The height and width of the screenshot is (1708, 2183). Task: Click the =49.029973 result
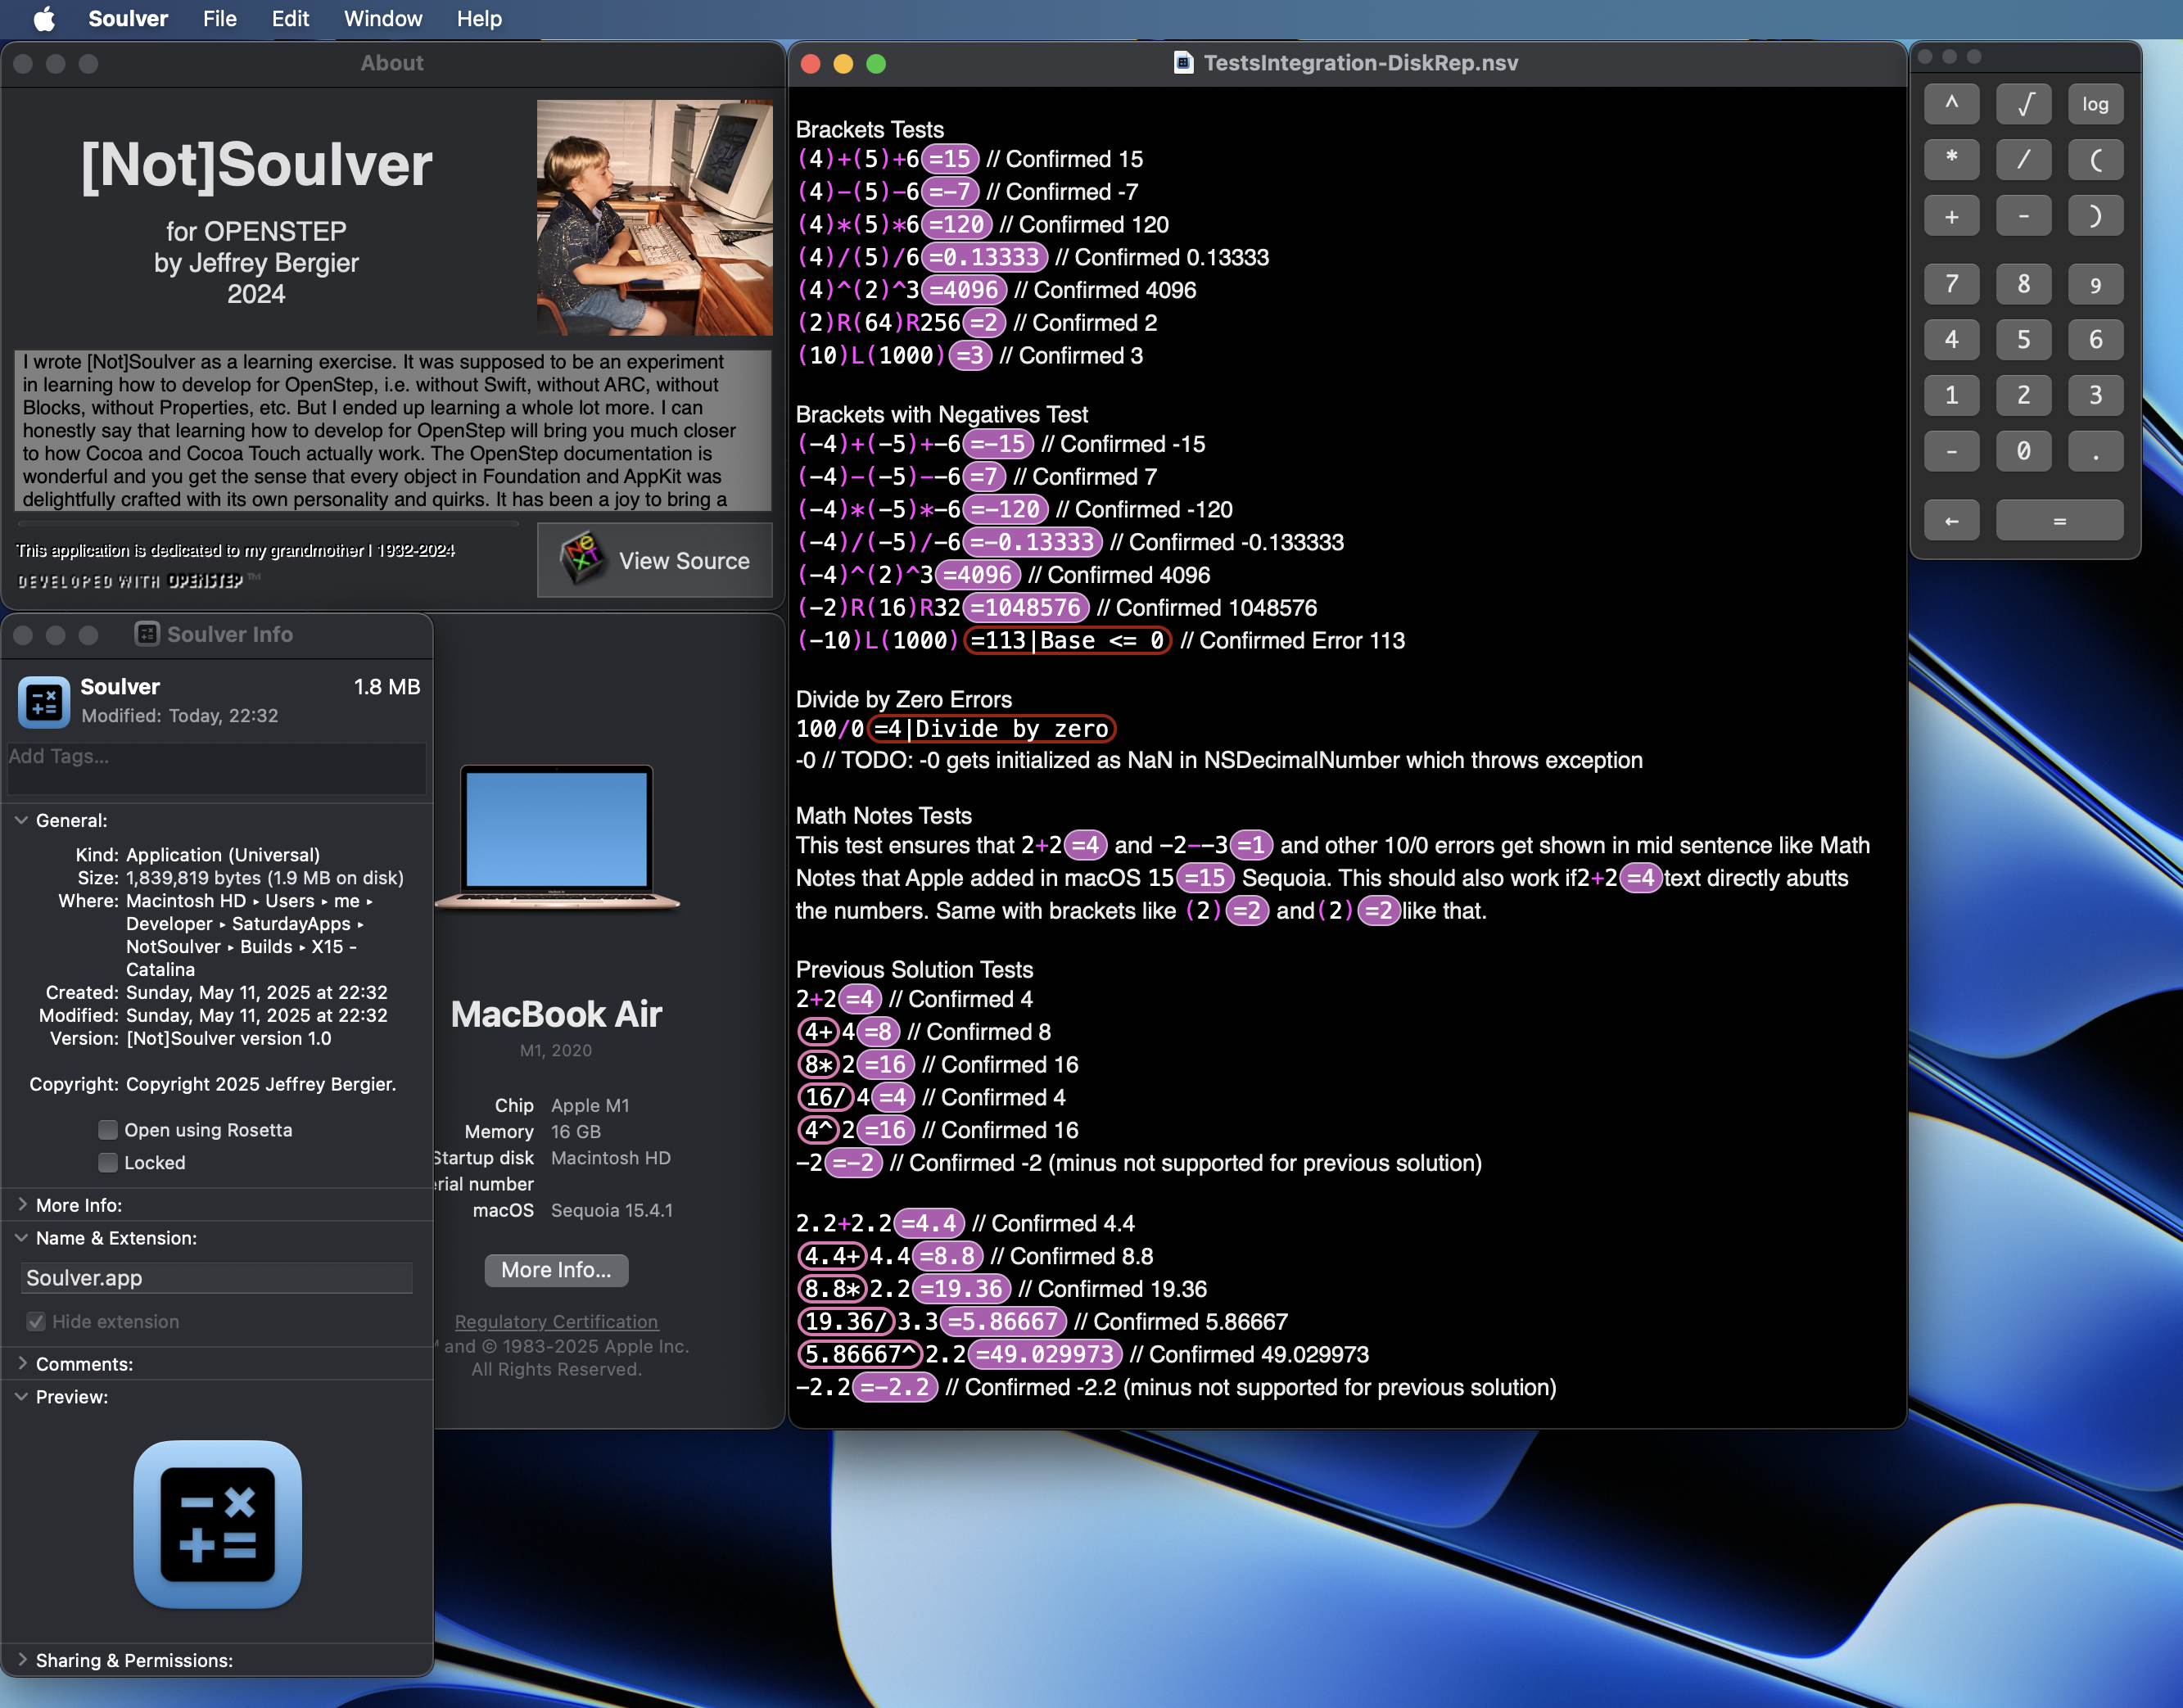point(1045,1355)
